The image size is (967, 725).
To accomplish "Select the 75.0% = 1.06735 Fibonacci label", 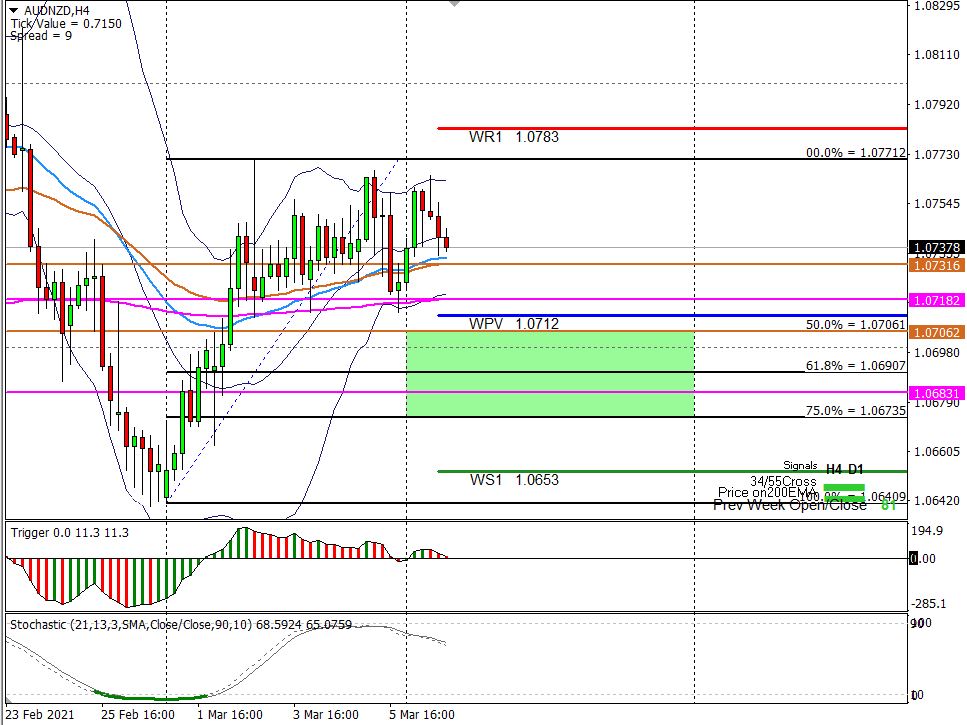I will (x=855, y=411).
